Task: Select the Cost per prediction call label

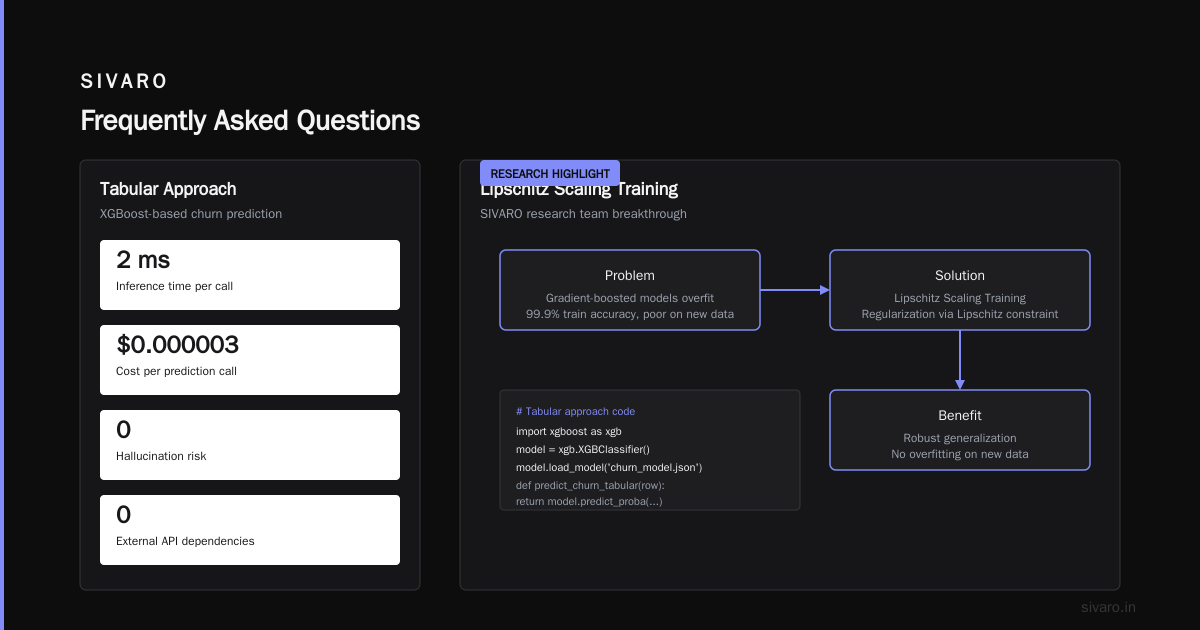Action: (176, 371)
